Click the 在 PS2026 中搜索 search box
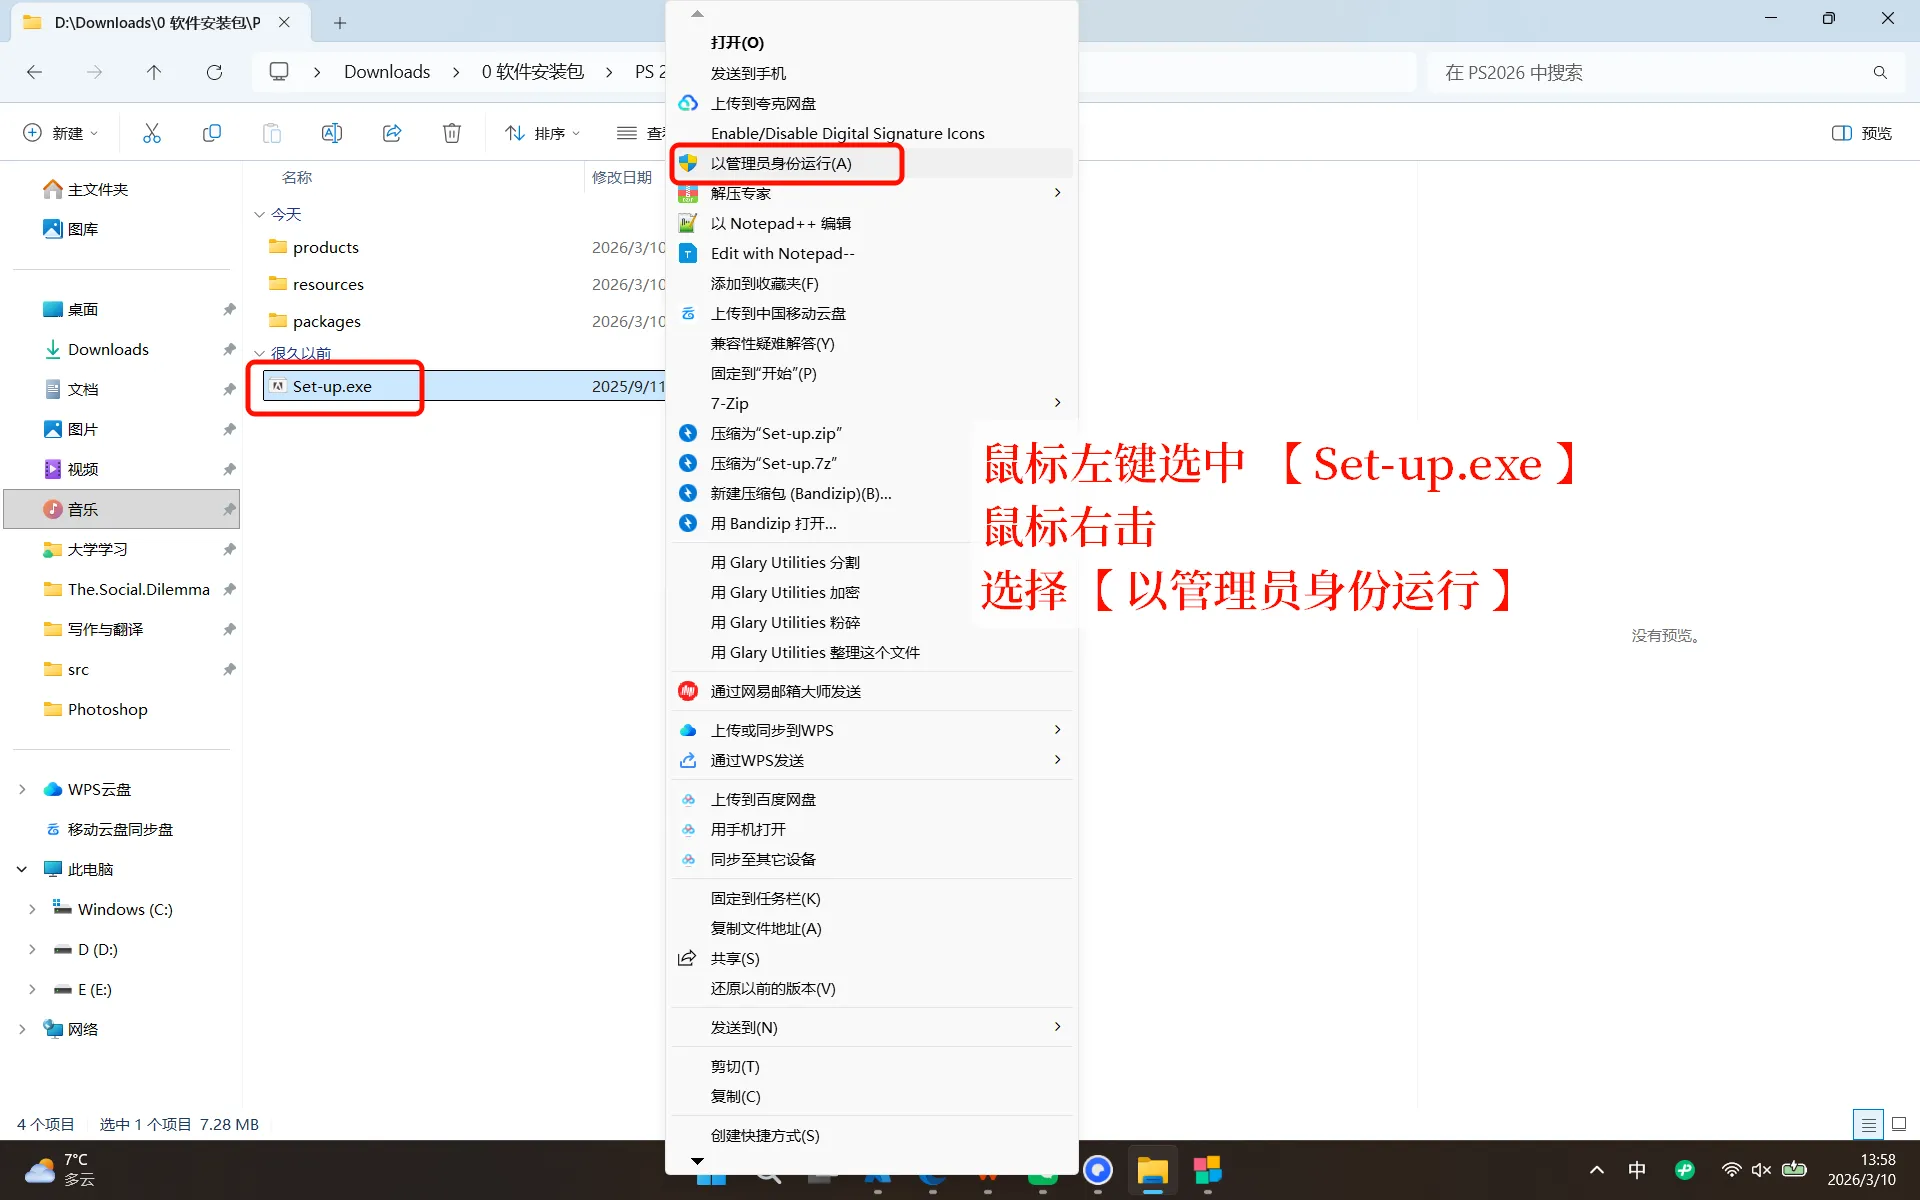The height and width of the screenshot is (1200, 1920). (x=1600, y=72)
